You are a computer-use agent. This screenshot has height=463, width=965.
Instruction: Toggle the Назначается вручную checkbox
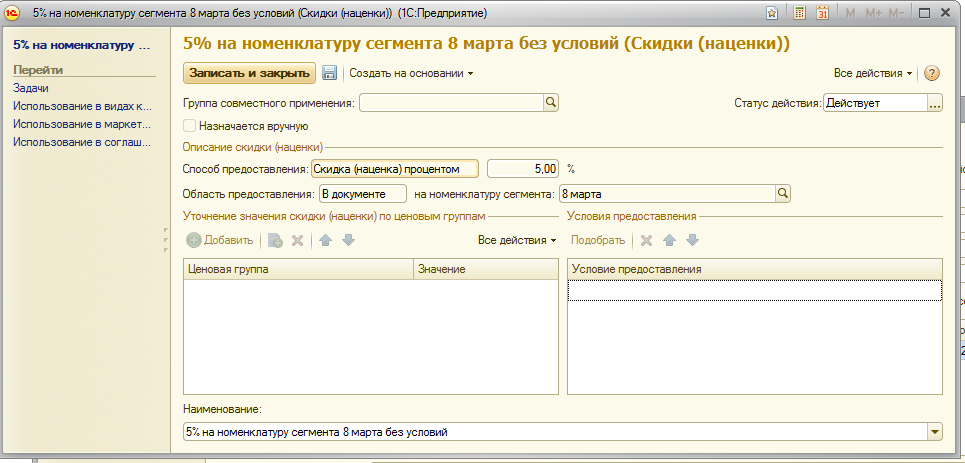(x=190, y=126)
